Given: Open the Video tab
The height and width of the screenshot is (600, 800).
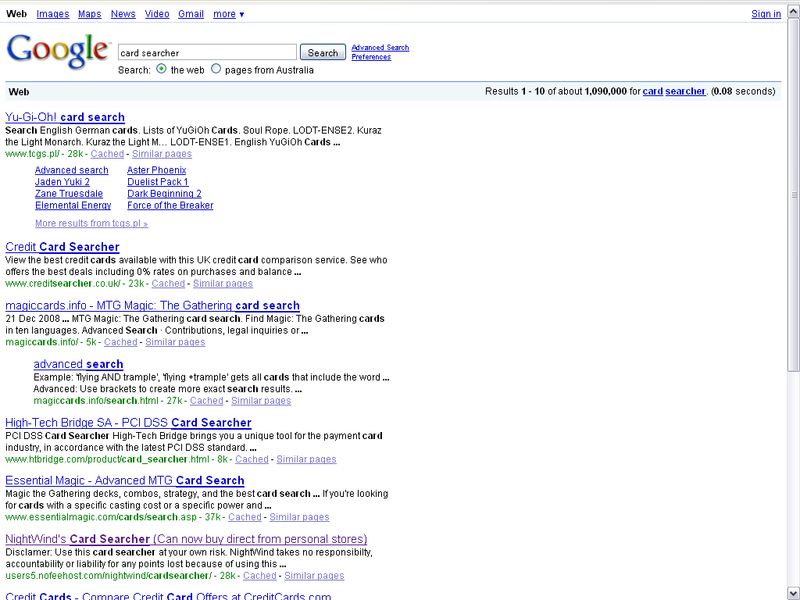Looking at the screenshot, I should 157,14.
